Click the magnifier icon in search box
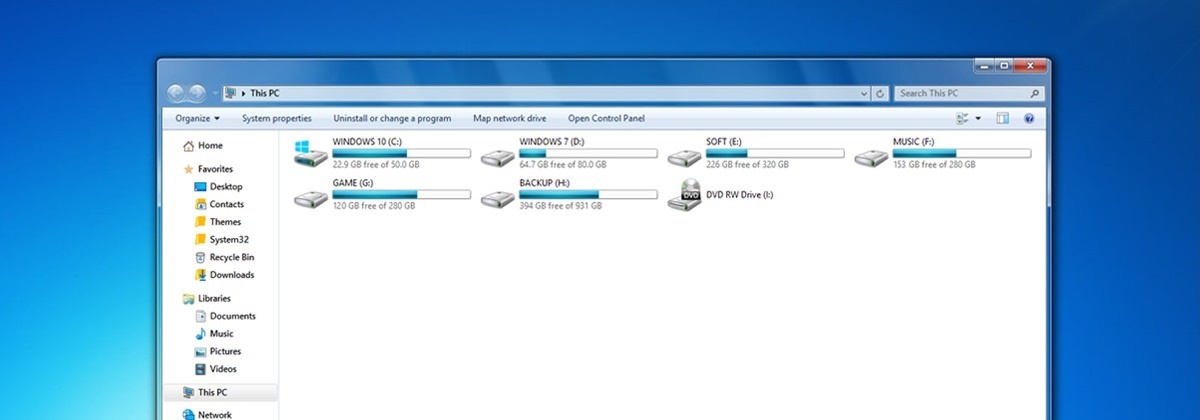This screenshot has height=420, width=1200. click(x=1035, y=93)
